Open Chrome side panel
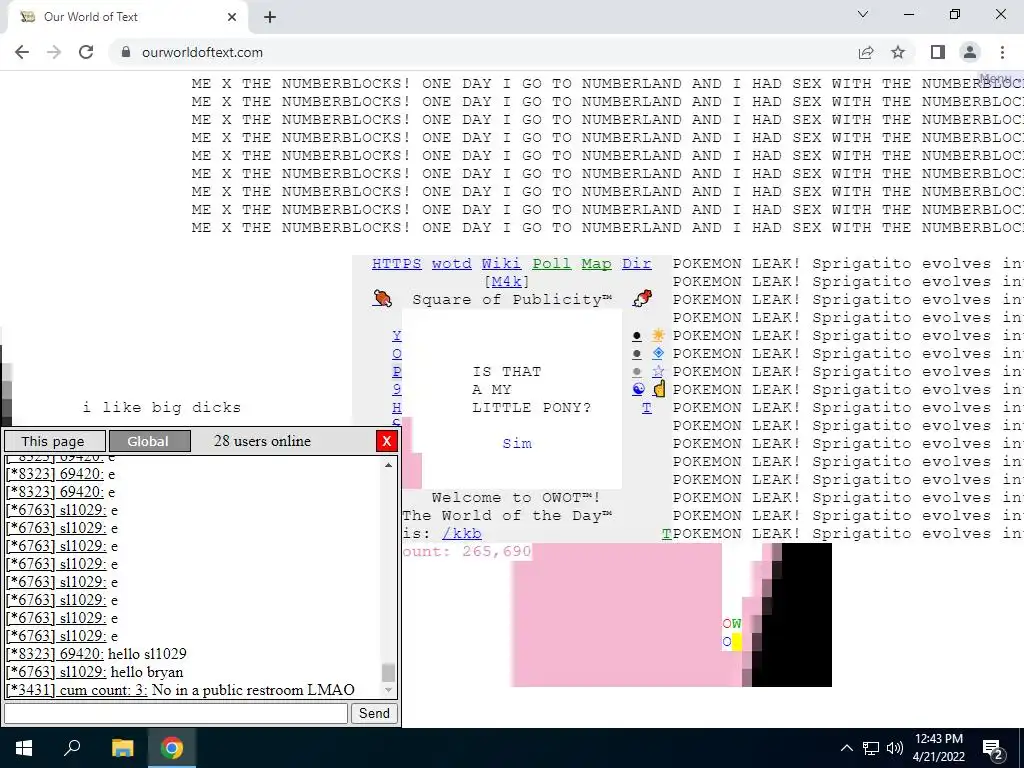Viewport: 1024px width, 768px height. click(x=938, y=52)
